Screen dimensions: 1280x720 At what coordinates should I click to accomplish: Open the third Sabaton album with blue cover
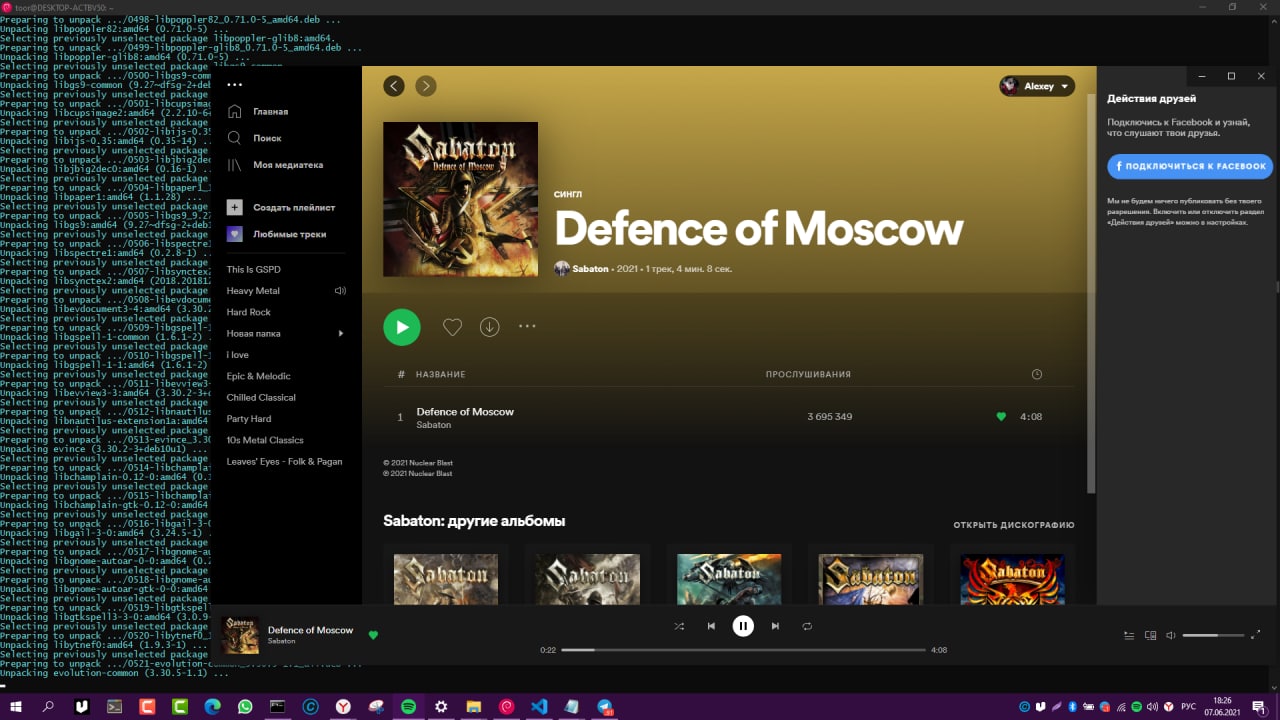pos(729,579)
